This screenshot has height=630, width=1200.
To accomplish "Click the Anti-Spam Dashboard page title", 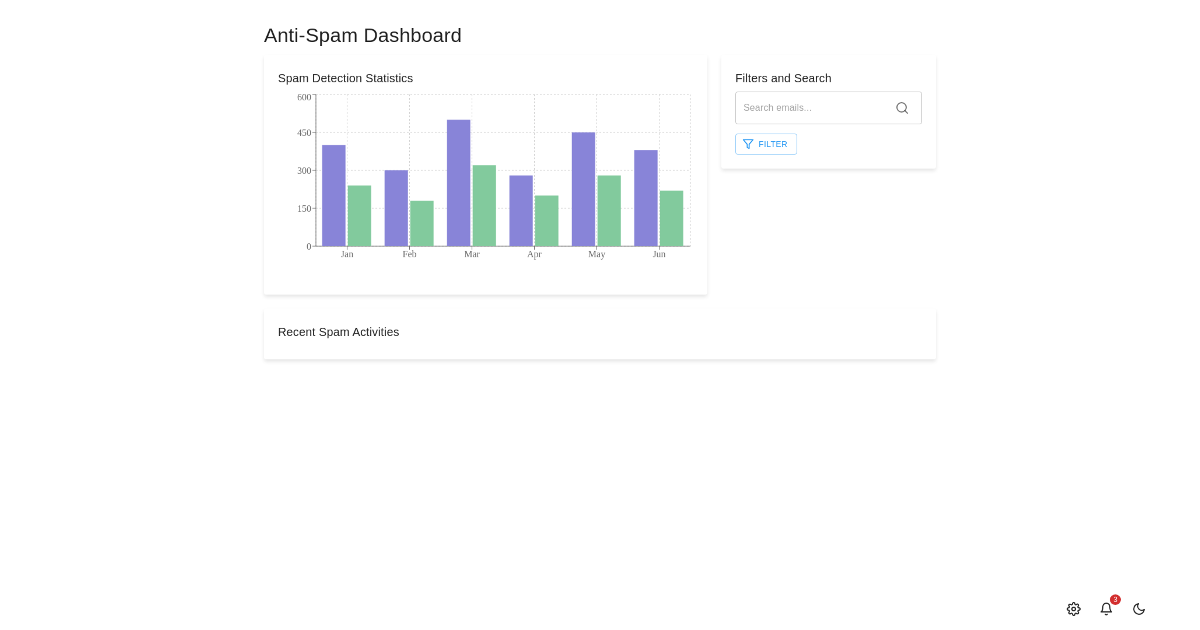I will 363,36.
